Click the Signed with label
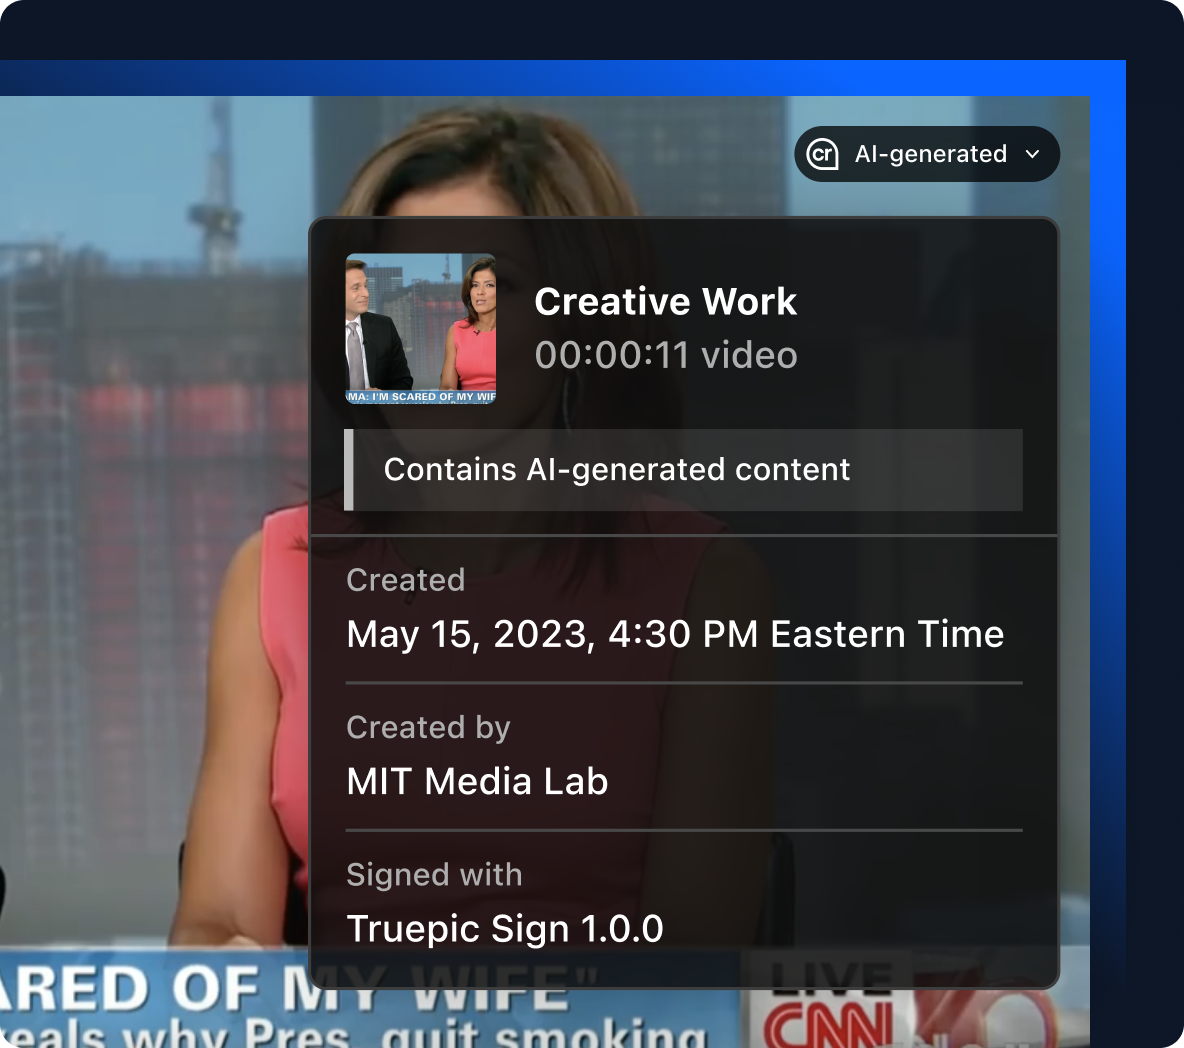The height and width of the screenshot is (1048, 1184). tap(434, 874)
